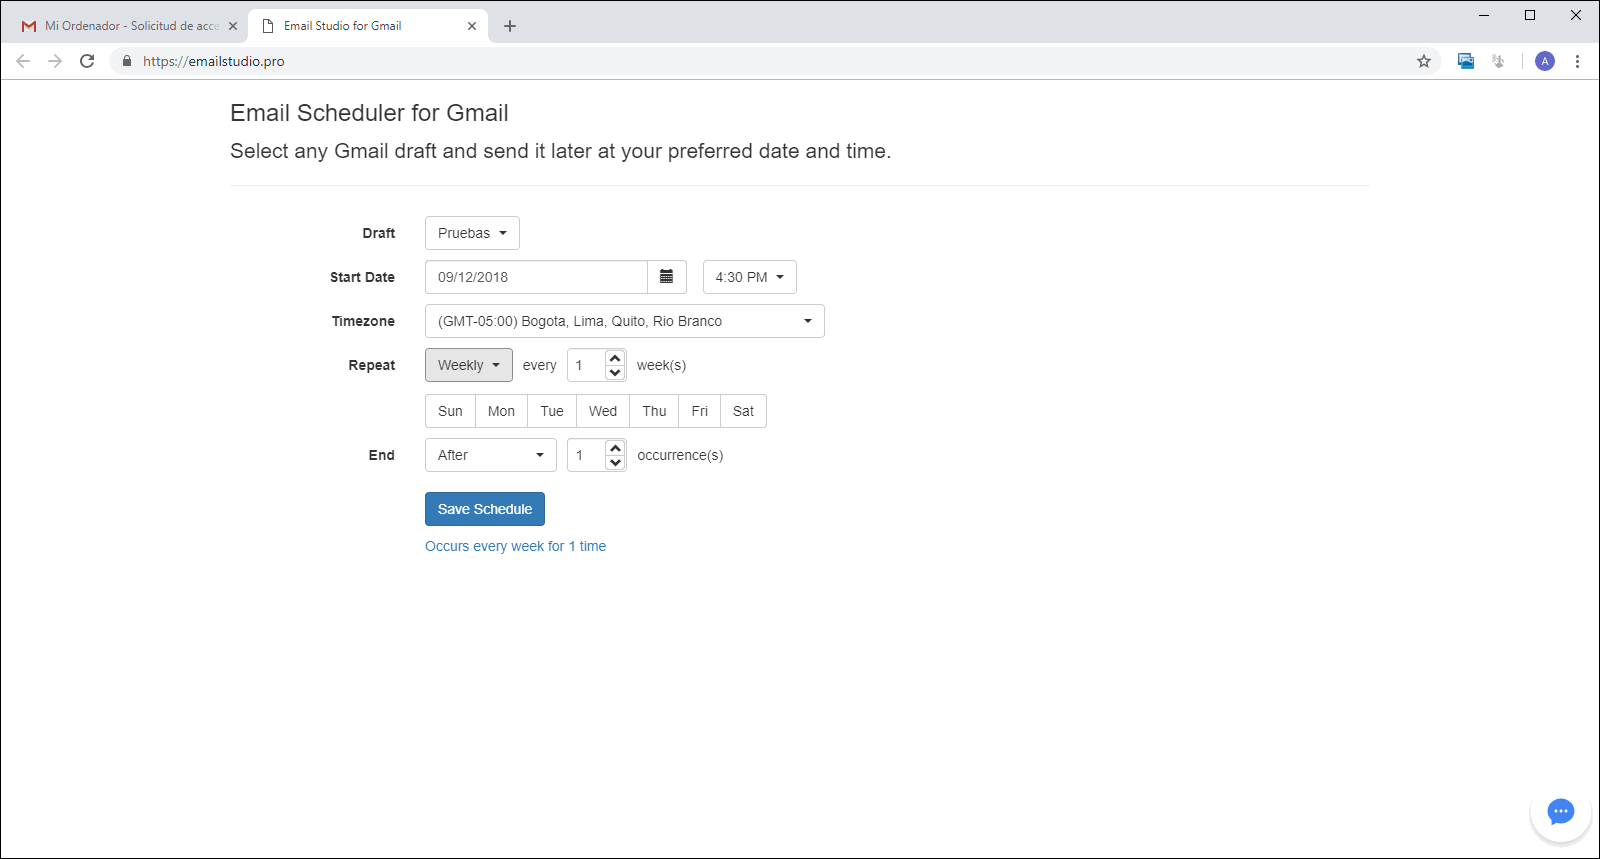Open the Pruebas draft dropdown
Viewport: 1600px width, 859px height.
(472, 233)
